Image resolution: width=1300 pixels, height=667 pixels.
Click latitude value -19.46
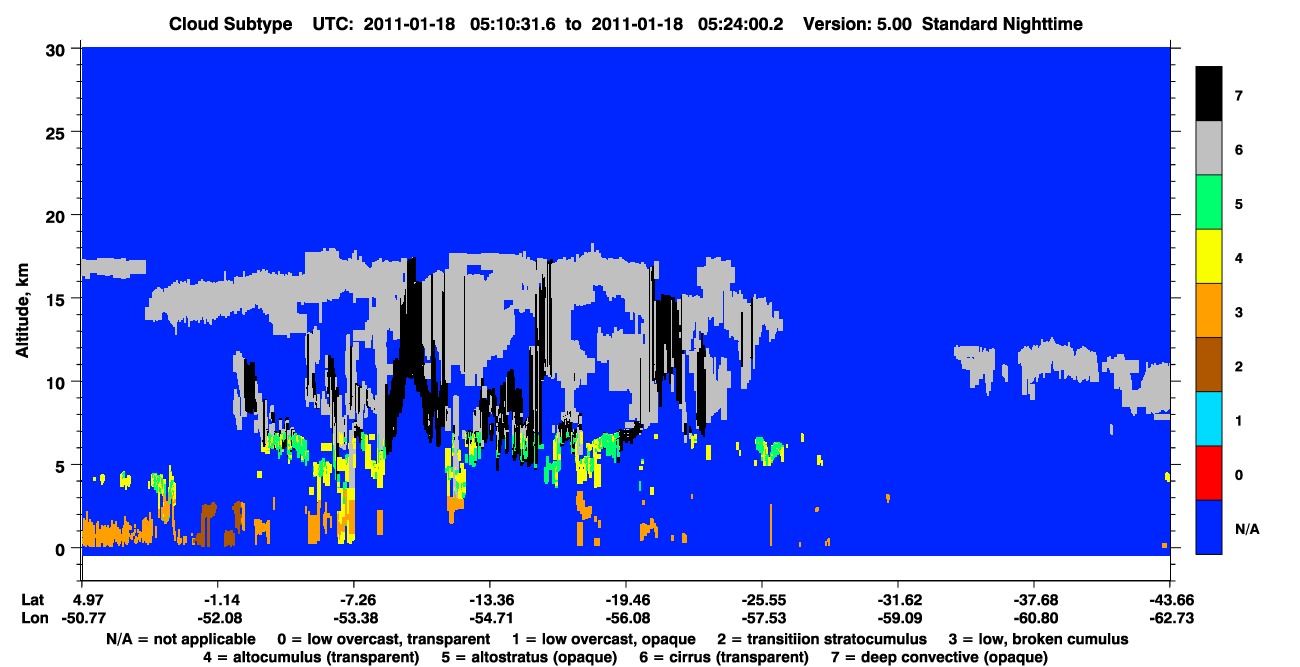626,599
